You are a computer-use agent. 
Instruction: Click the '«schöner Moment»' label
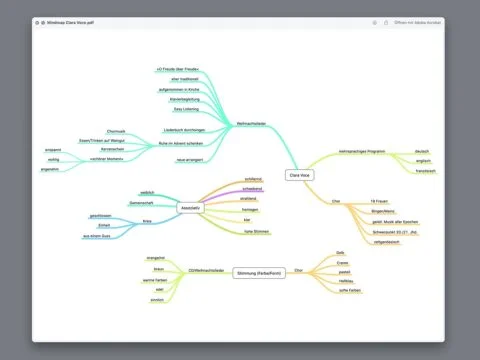click(x=107, y=159)
